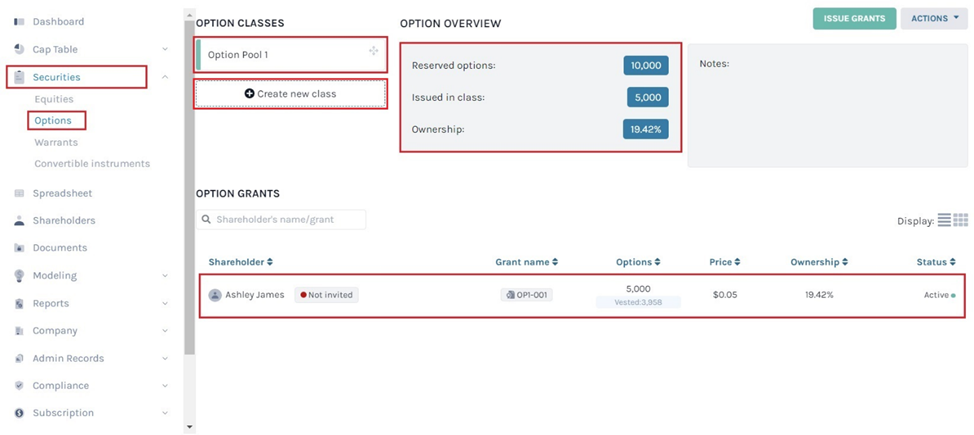This screenshot has height=435, width=974.
Task: Expand the Subscription chevron
Action: tap(165, 413)
